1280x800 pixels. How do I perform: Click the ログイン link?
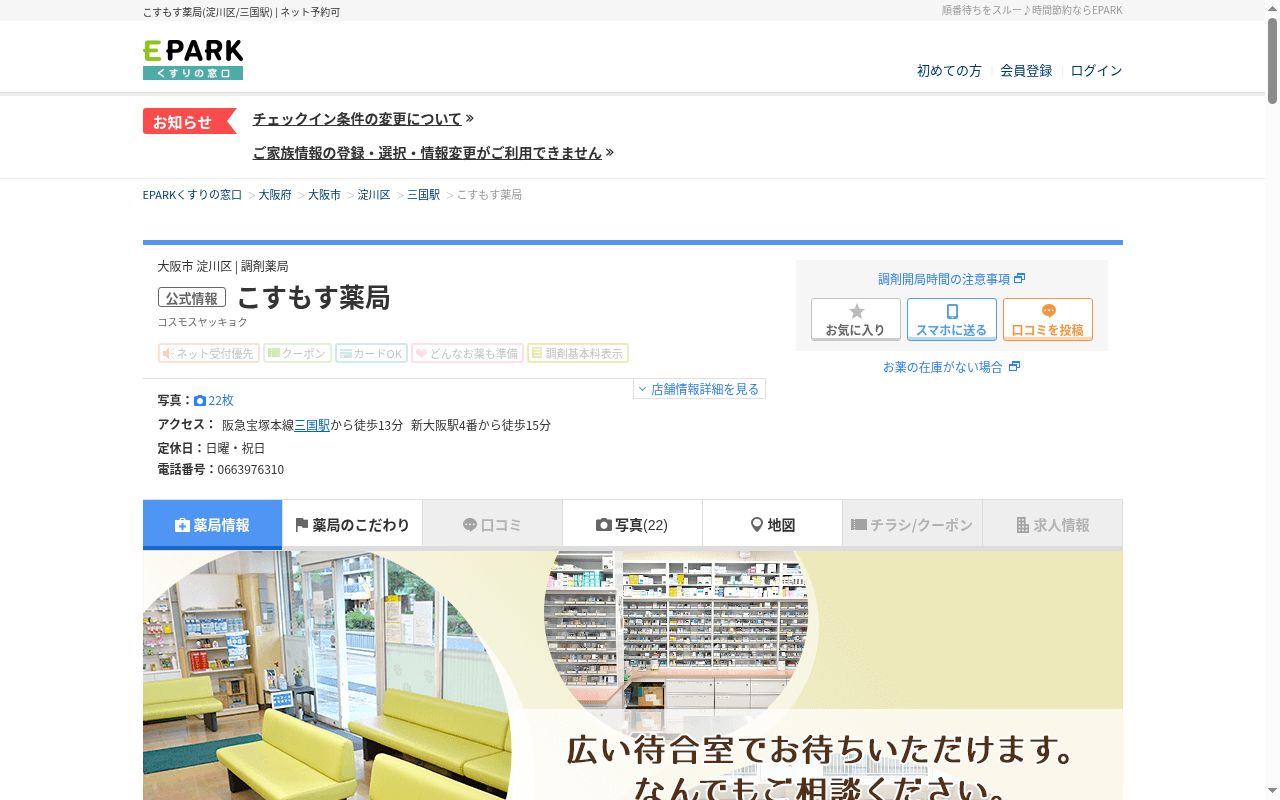pos(1096,71)
